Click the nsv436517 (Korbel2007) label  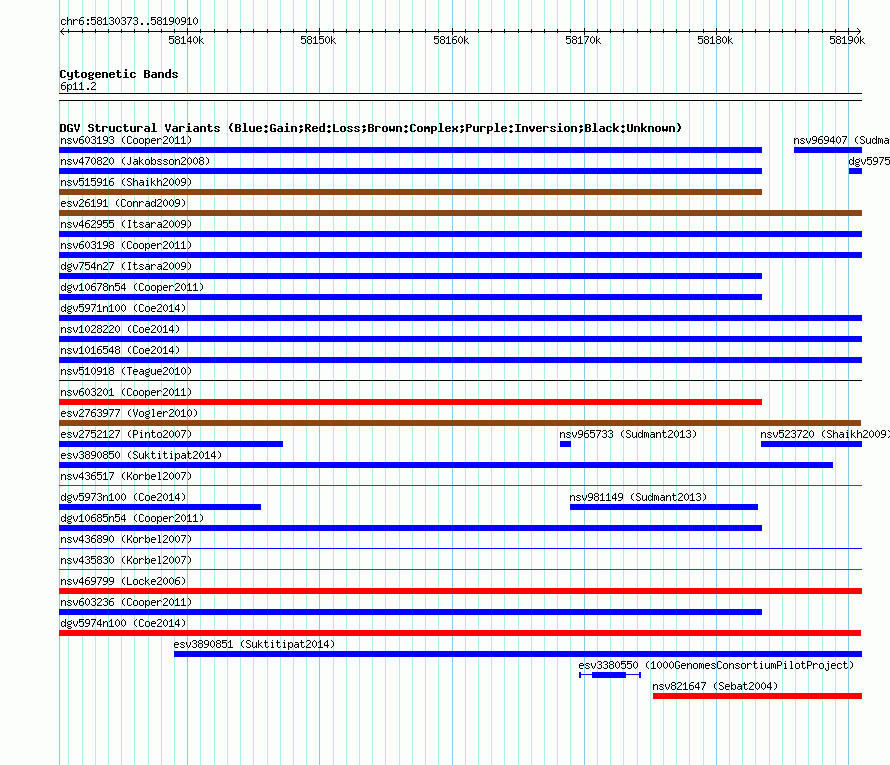126,476
